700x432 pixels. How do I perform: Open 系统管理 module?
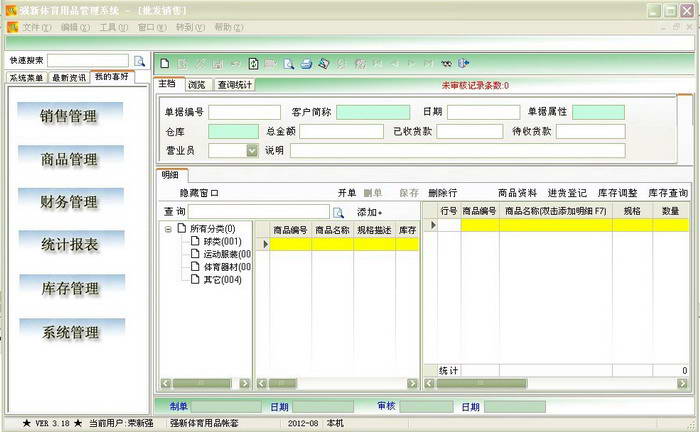tap(71, 332)
